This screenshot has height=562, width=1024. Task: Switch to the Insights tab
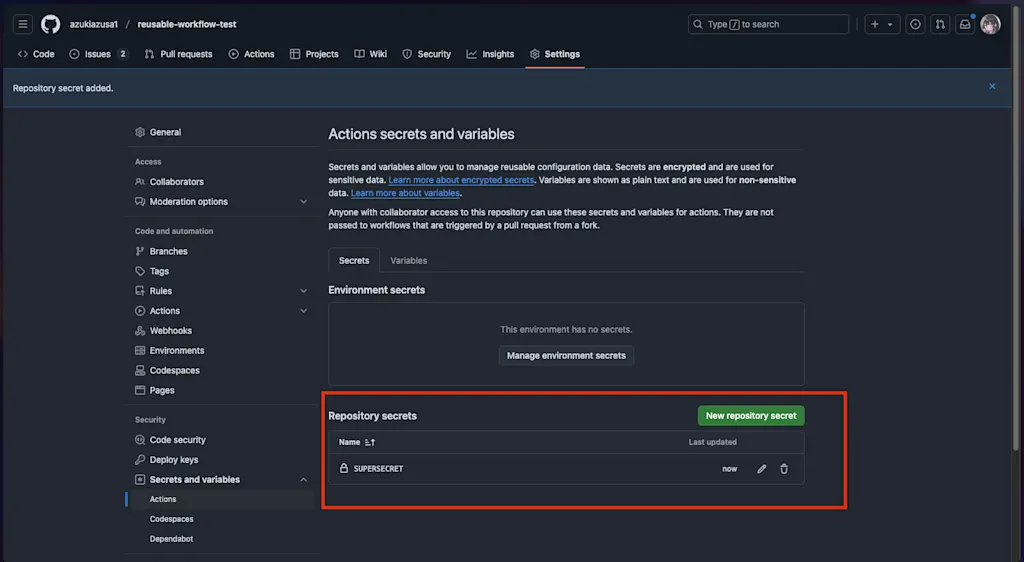tap(490, 54)
